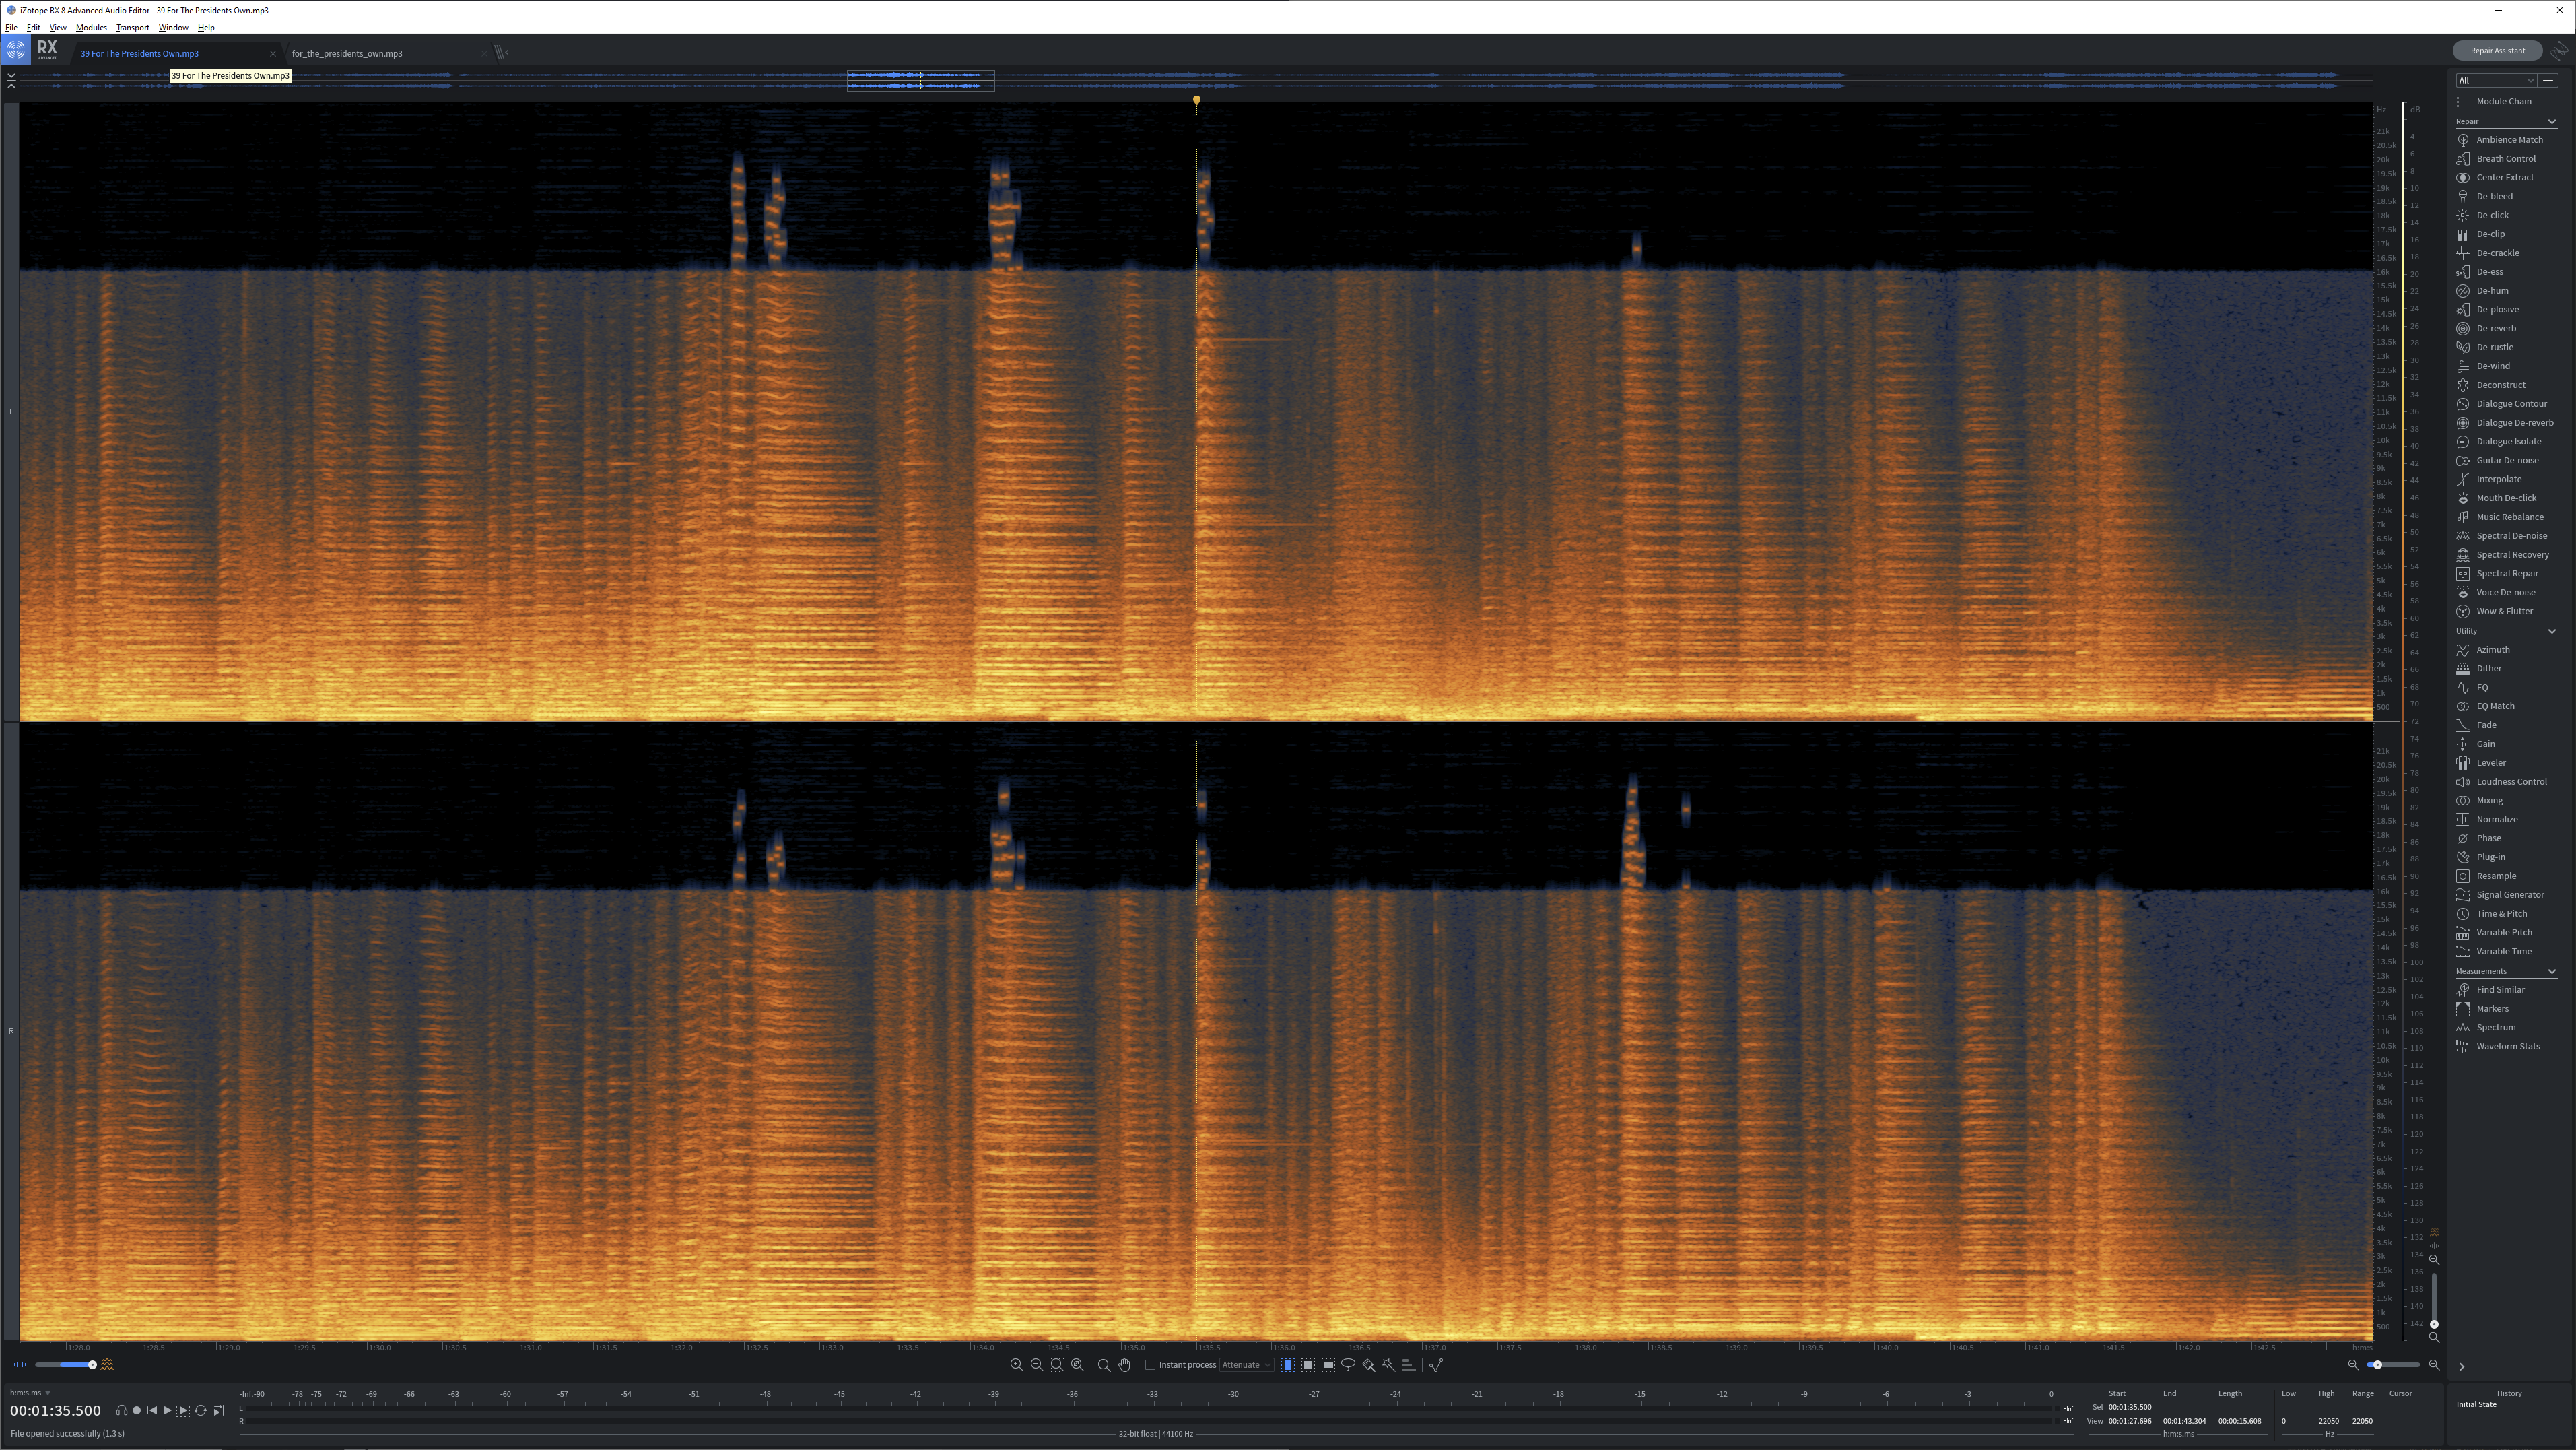Open the Time & Pitch module
2576x1450 pixels.
click(x=2501, y=913)
